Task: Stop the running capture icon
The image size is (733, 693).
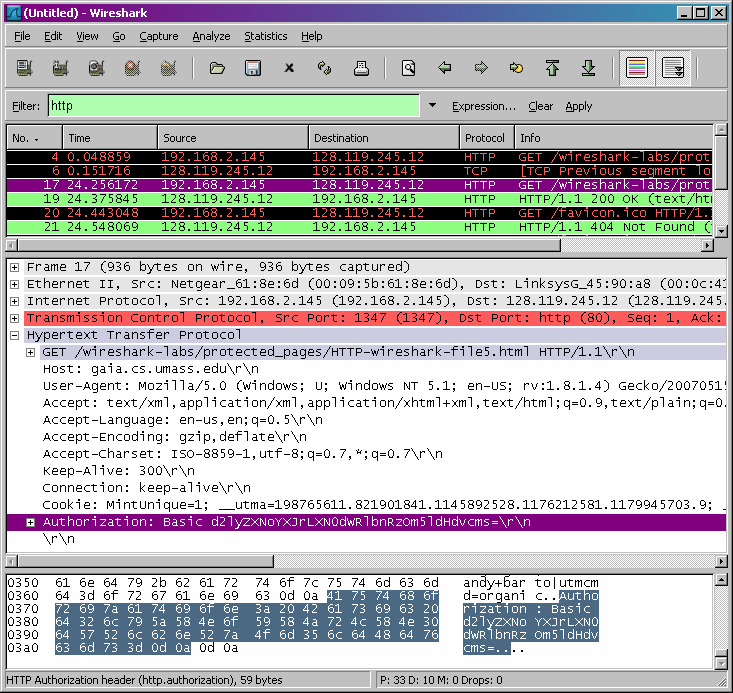Action: click(x=133, y=68)
